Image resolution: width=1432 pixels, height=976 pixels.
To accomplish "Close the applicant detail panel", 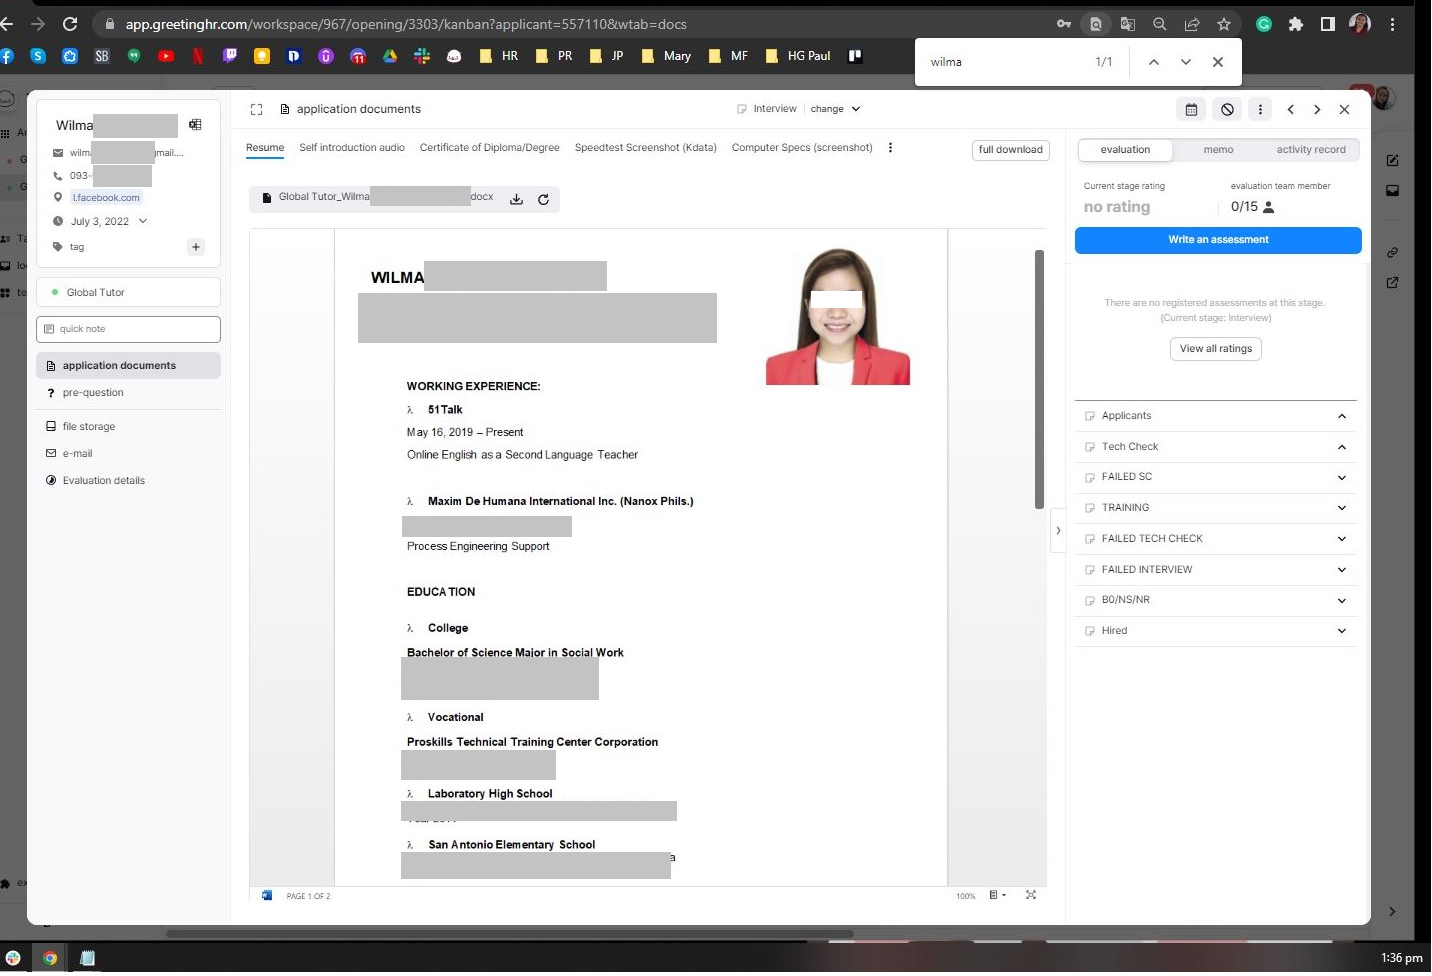I will [1344, 110].
